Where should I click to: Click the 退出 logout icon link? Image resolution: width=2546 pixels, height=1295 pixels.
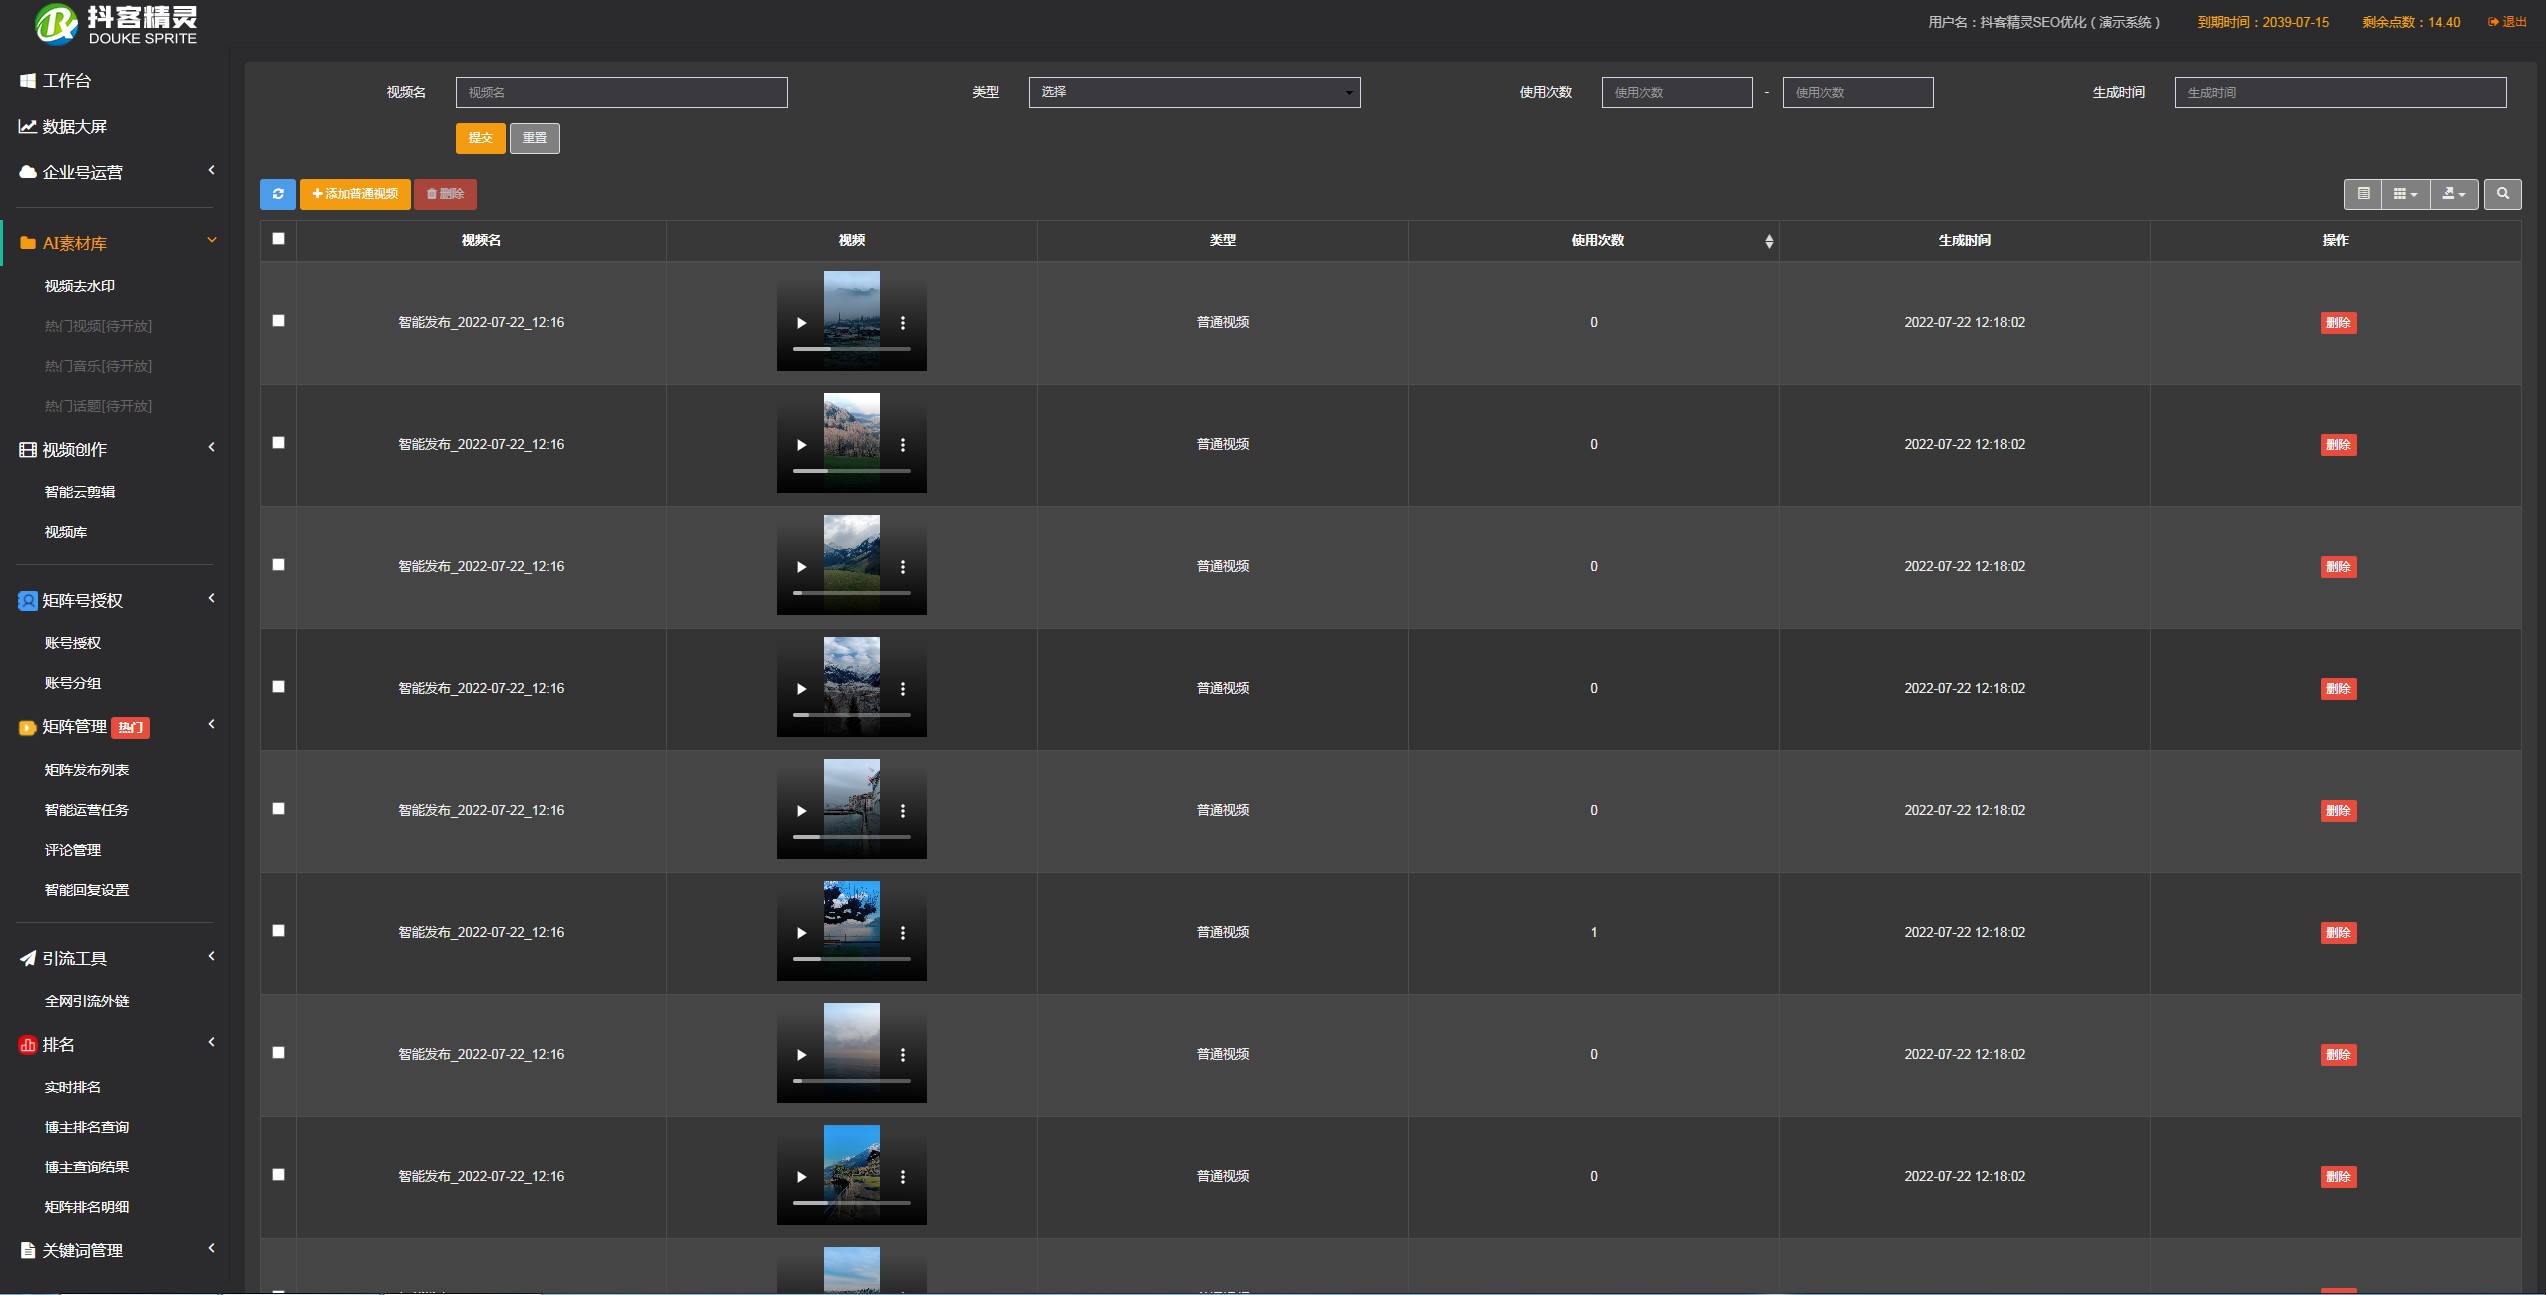click(x=2507, y=22)
